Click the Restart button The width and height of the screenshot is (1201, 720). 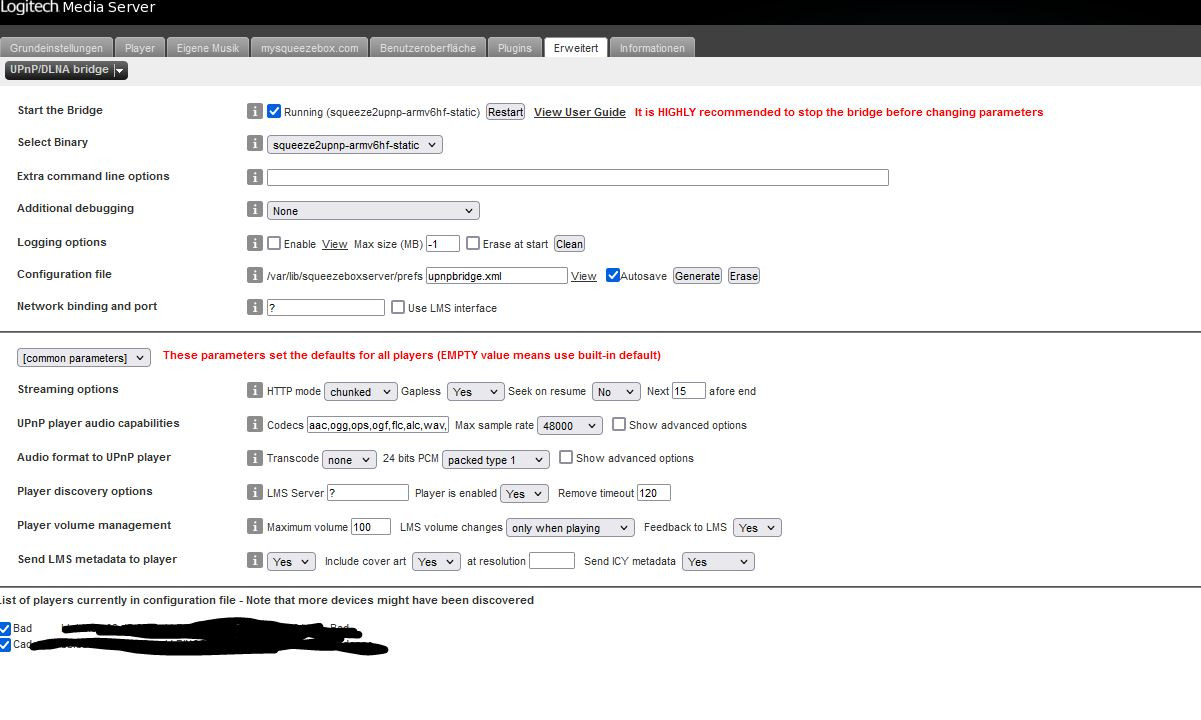click(x=505, y=112)
